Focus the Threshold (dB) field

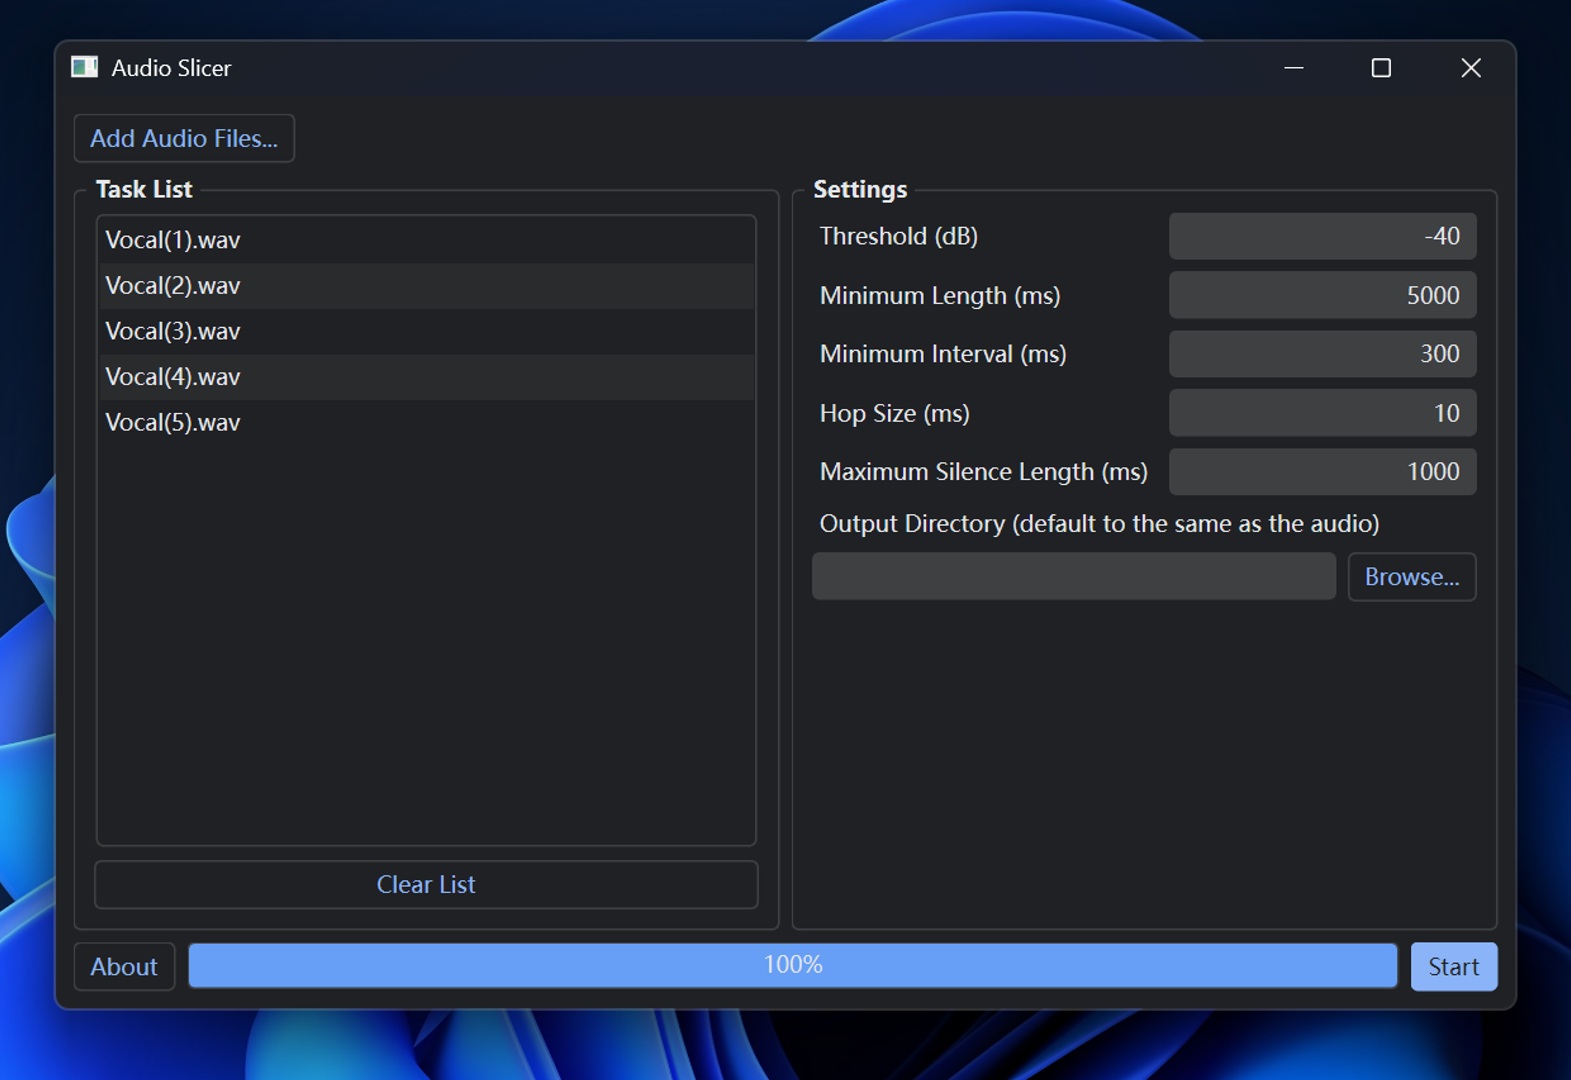tap(1322, 236)
